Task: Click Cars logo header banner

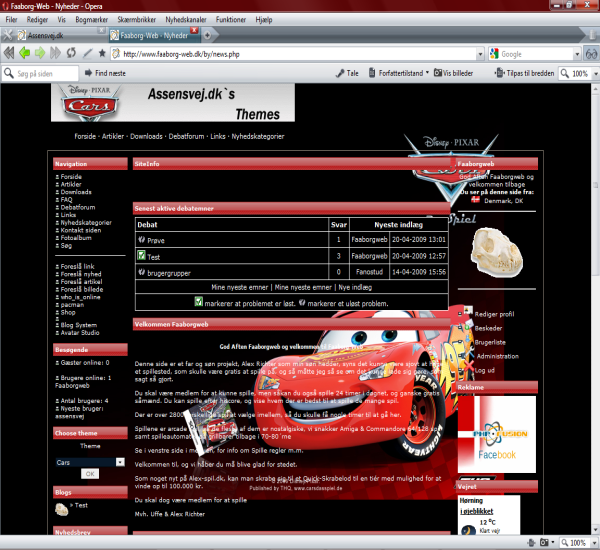Action: tap(173, 103)
